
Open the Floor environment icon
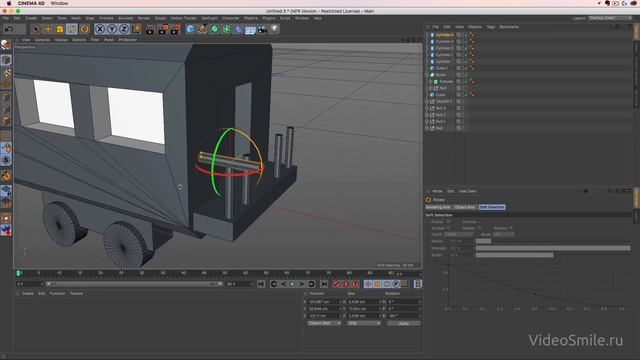(250, 29)
